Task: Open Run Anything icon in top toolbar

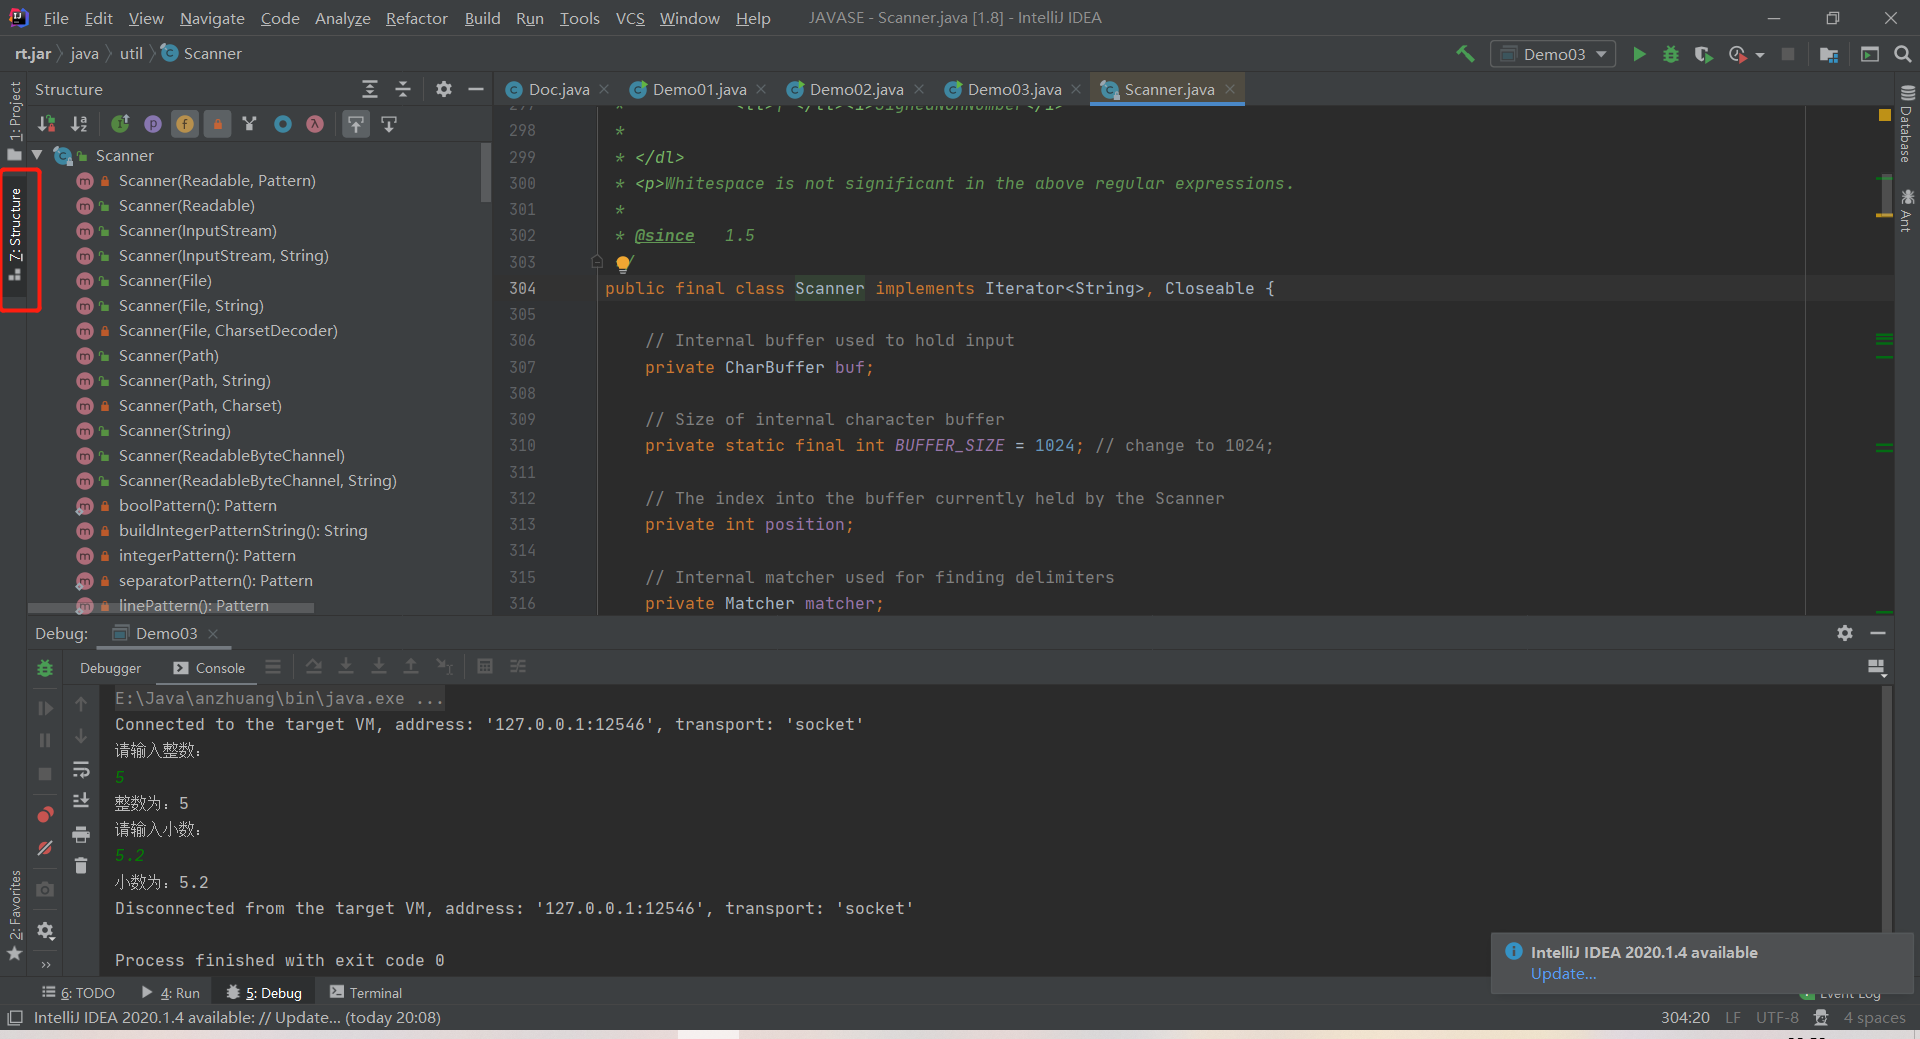Action: pos(1870,54)
